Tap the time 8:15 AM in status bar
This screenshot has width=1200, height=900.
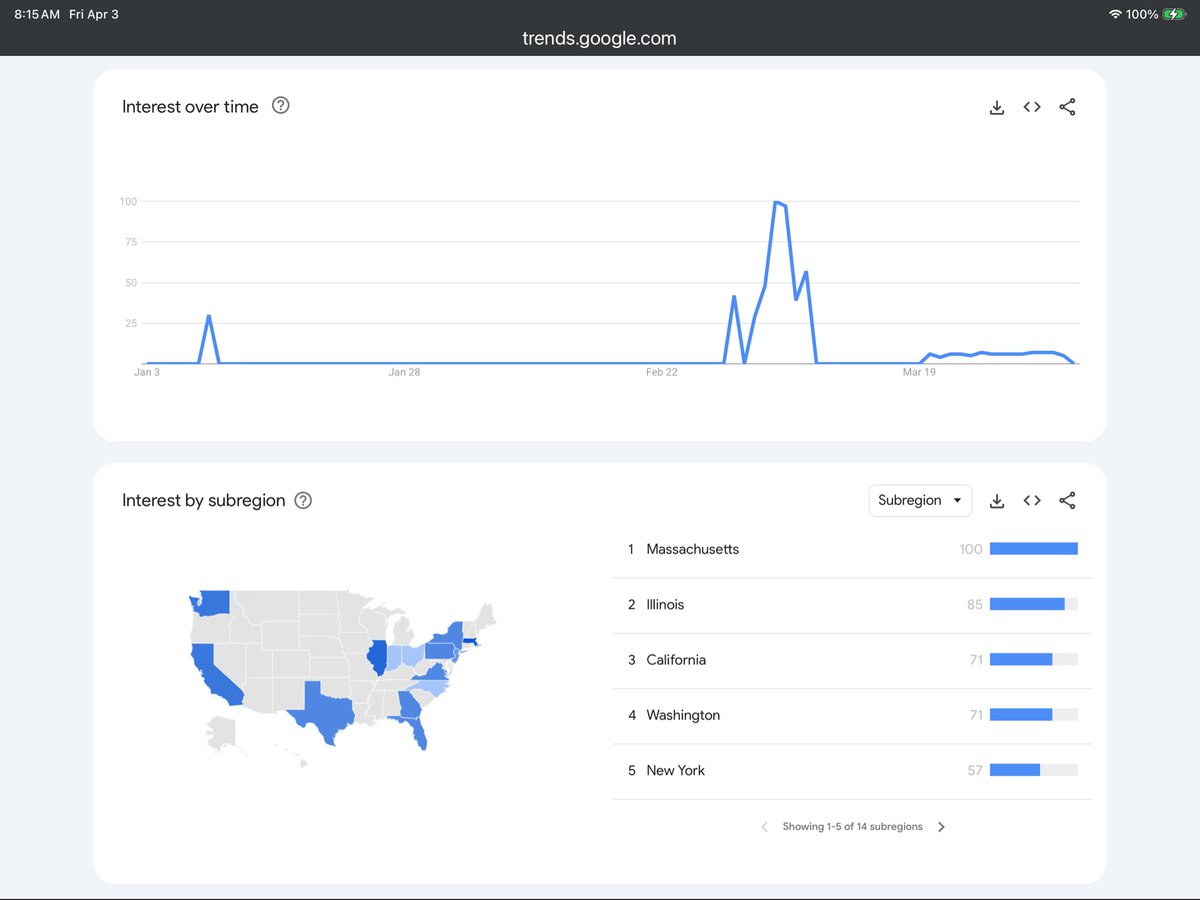[x=37, y=14]
